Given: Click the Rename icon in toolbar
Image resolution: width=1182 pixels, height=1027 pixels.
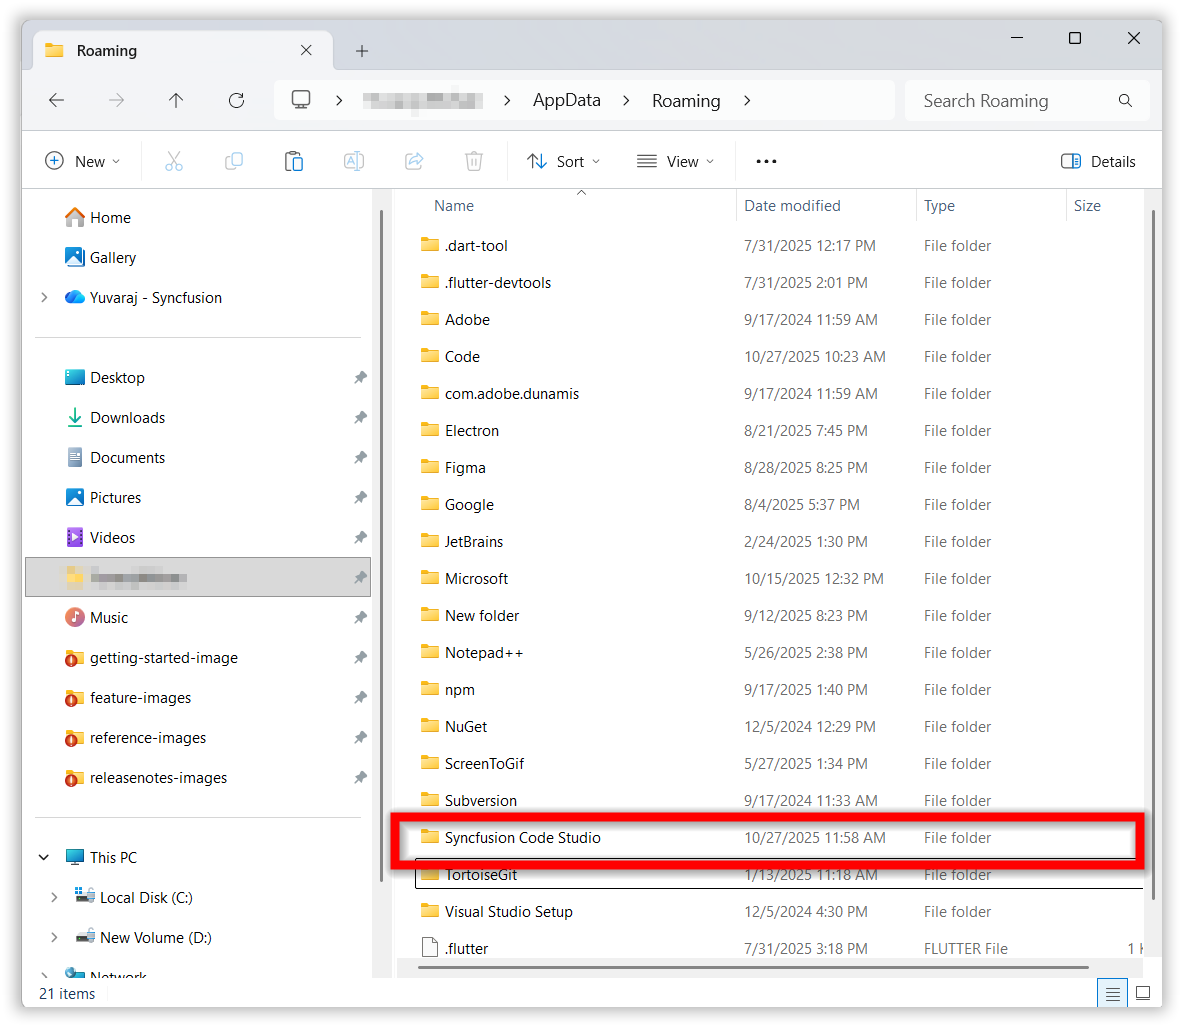Looking at the screenshot, I should [x=354, y=161].
